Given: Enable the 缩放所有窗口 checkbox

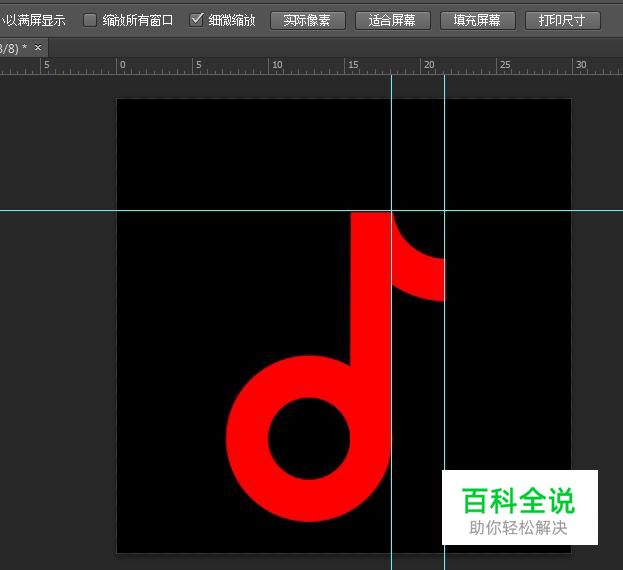Looking at the screenshot, I should 90,20.
